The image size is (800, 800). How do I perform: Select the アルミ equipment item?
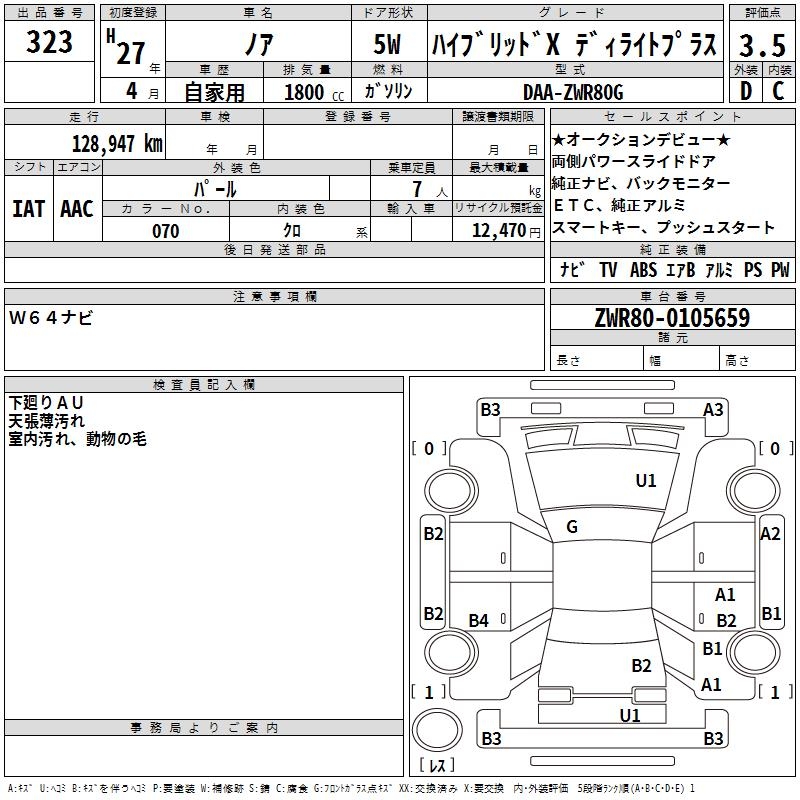718,269
